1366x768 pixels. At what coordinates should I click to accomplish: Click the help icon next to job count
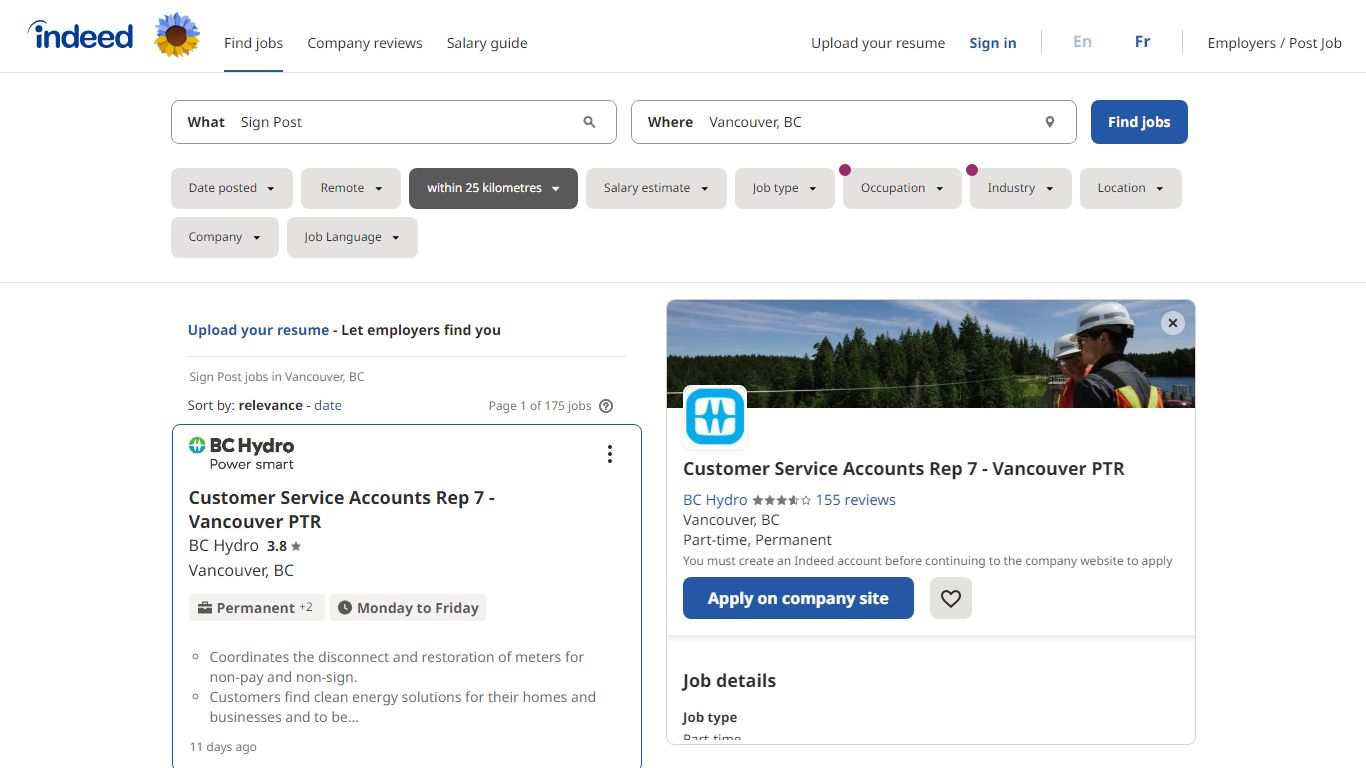(606, 406)
